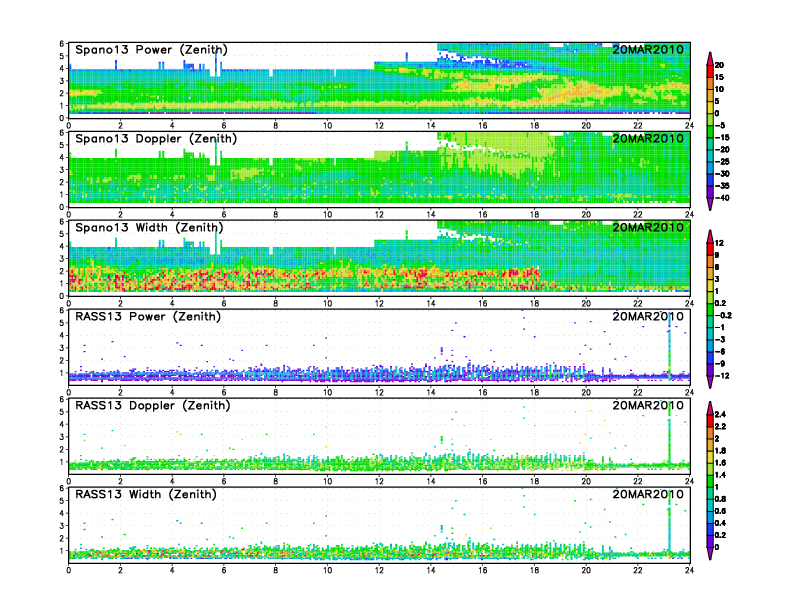
Task: Click y-axis tick '2' of RASS13 Doppler panel
Action: (x=62, y=449)
